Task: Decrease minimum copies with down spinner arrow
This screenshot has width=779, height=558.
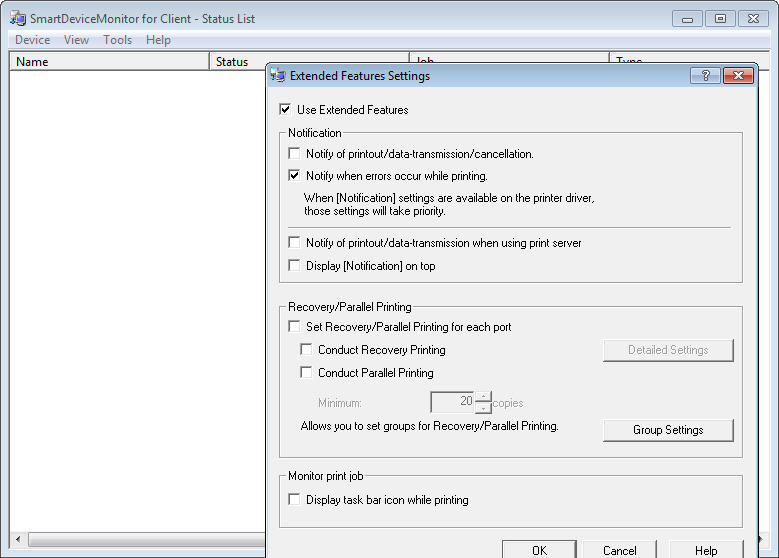Action: coord(483,408)
